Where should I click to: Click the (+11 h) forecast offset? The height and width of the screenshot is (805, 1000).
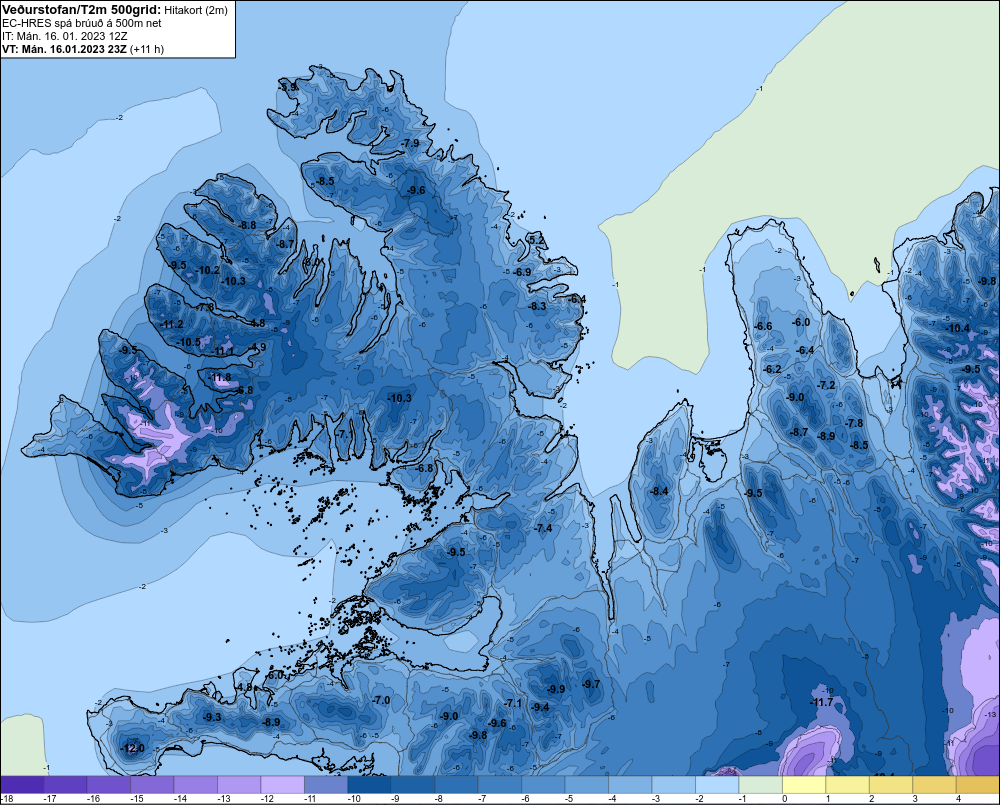click(x=147, y=49)
